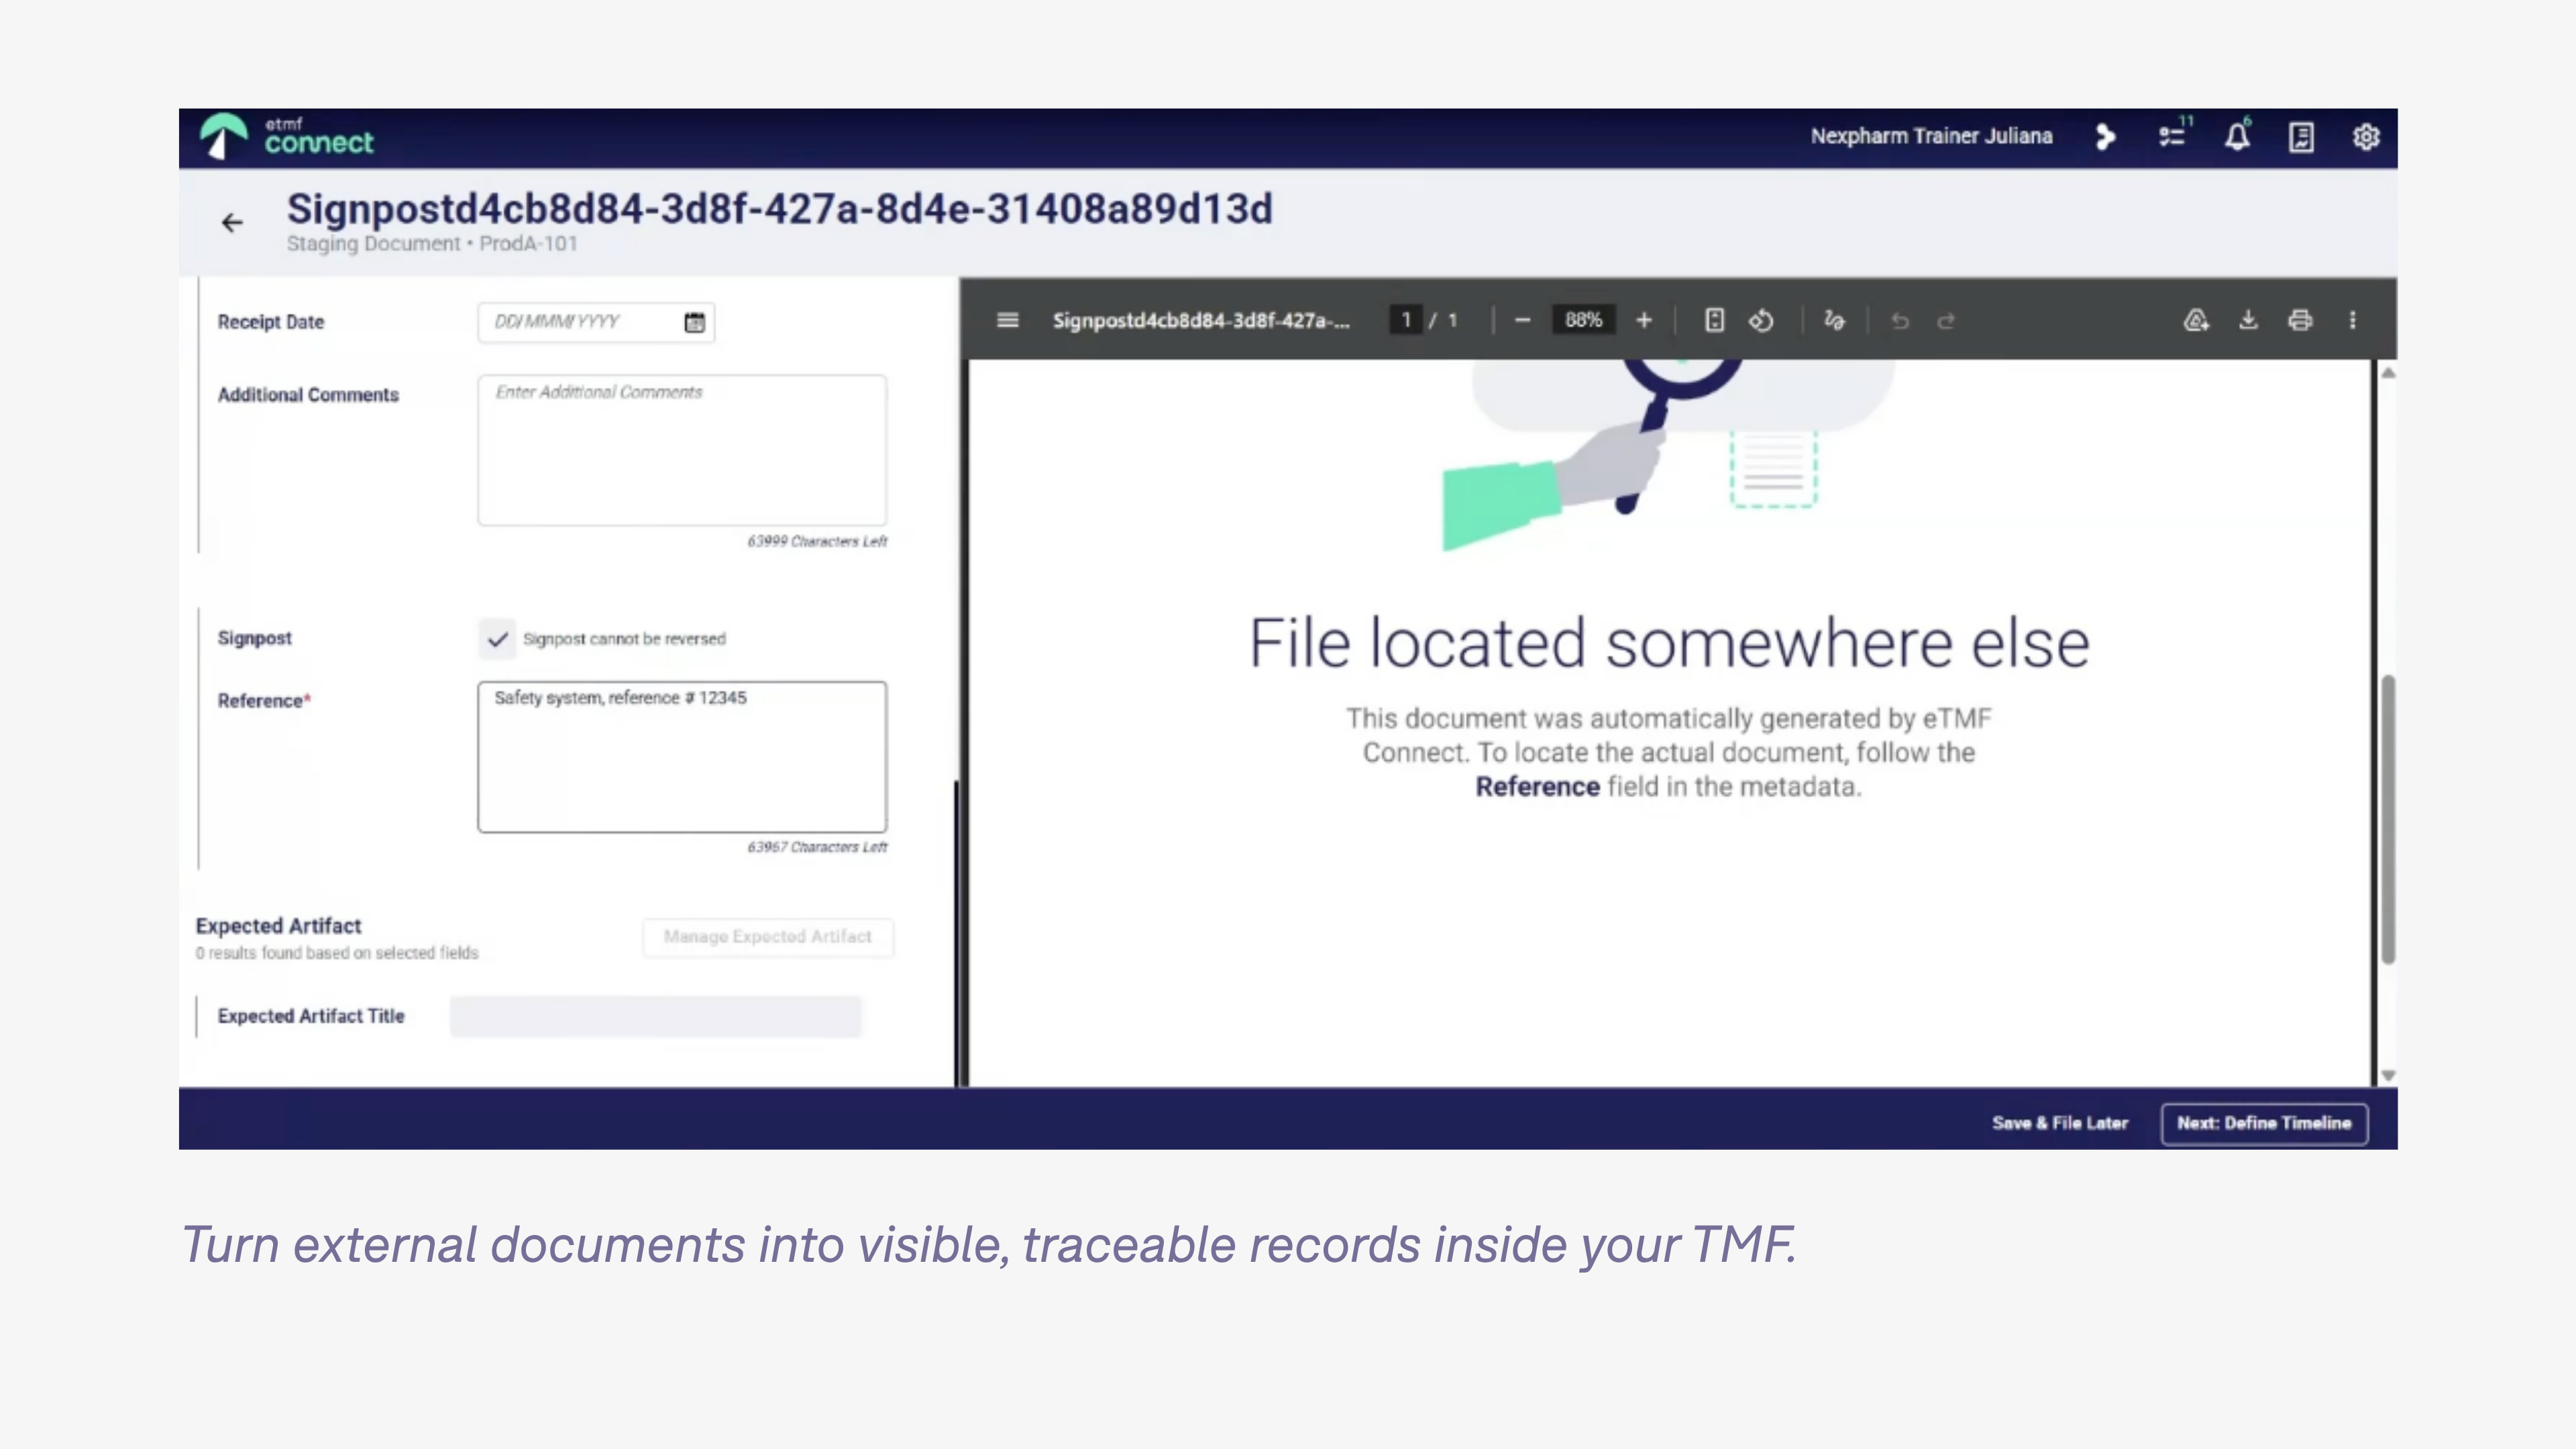The width and height of the screenshot is (2576, 1449).
Task: Click the Additional Comments text area
Action: tap(682, 450)
